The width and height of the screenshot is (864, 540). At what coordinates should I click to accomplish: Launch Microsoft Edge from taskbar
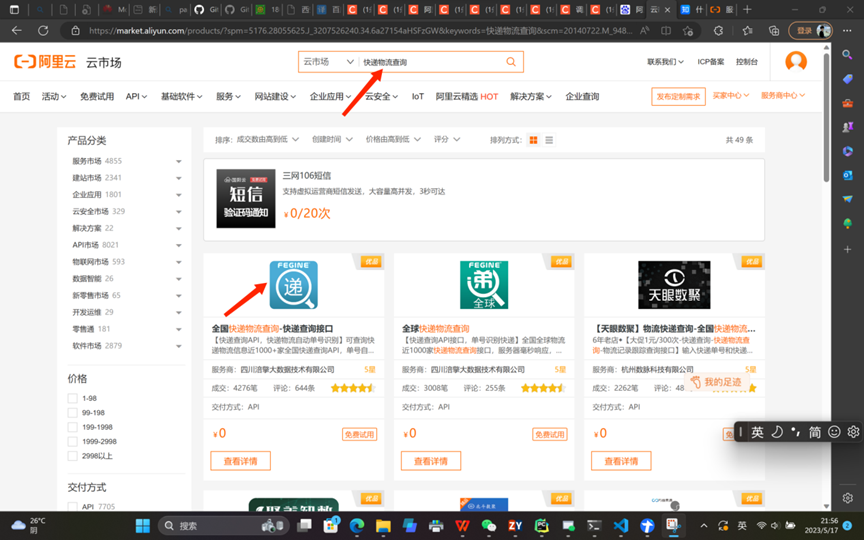(x=357, y=526)
